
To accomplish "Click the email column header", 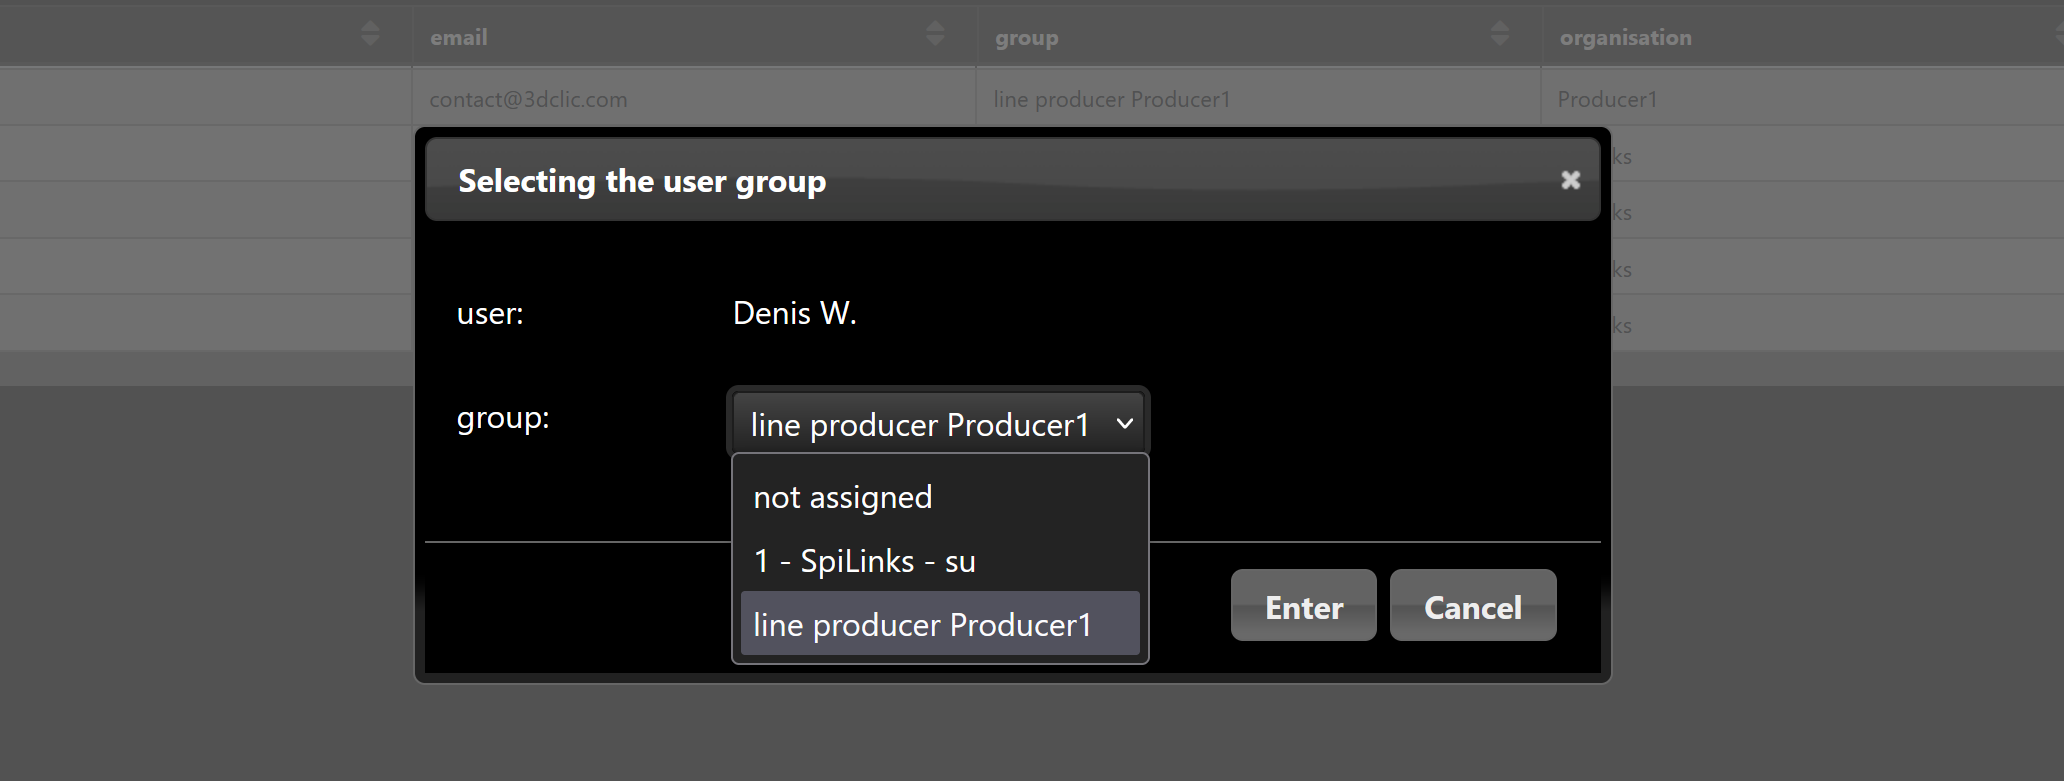I will point(459,38).
